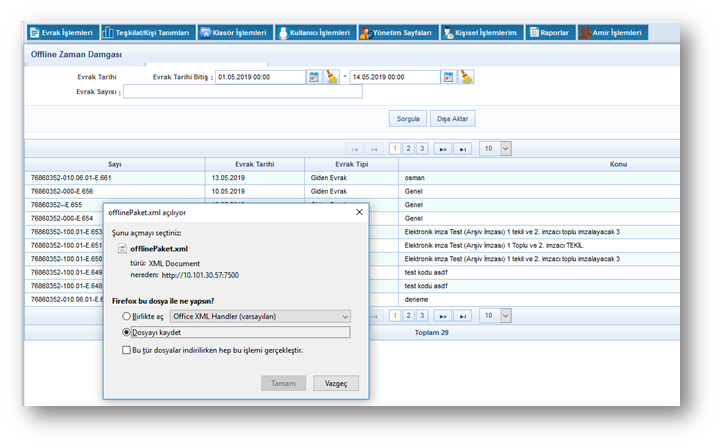
Task: Open calendar picker for start date
Action: coord(313,77)
